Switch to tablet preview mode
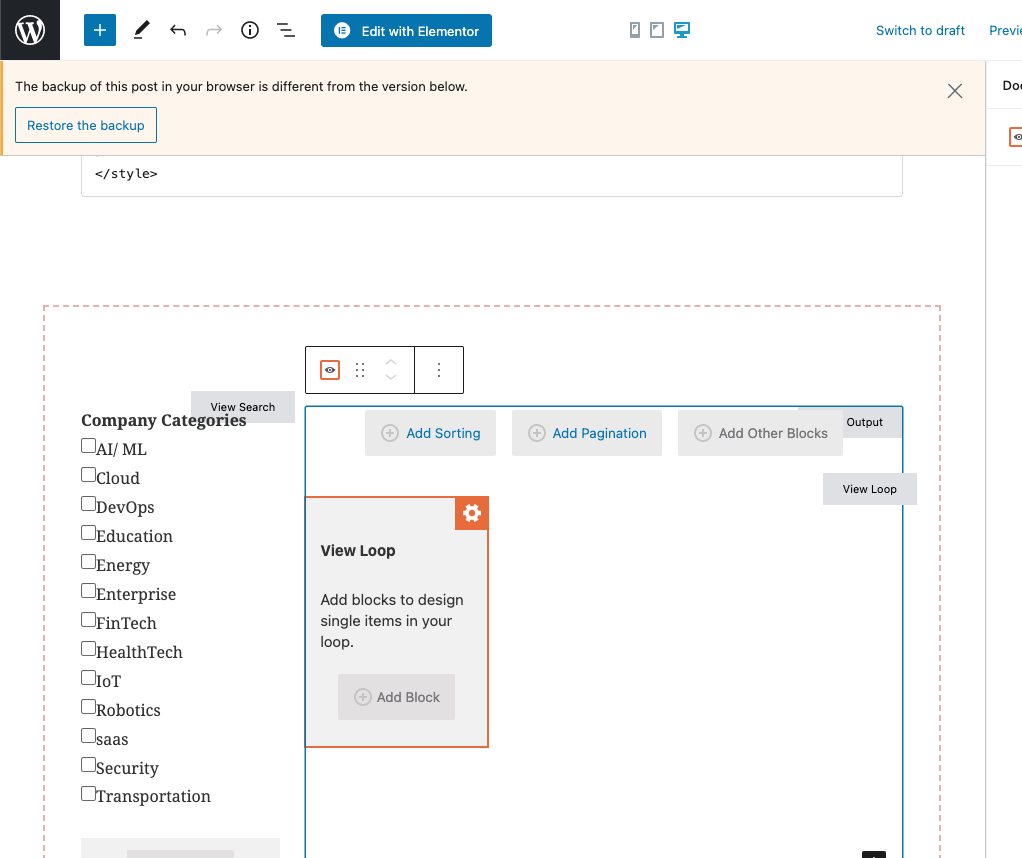The image size is (1022, 858). [x=657, y=30]
